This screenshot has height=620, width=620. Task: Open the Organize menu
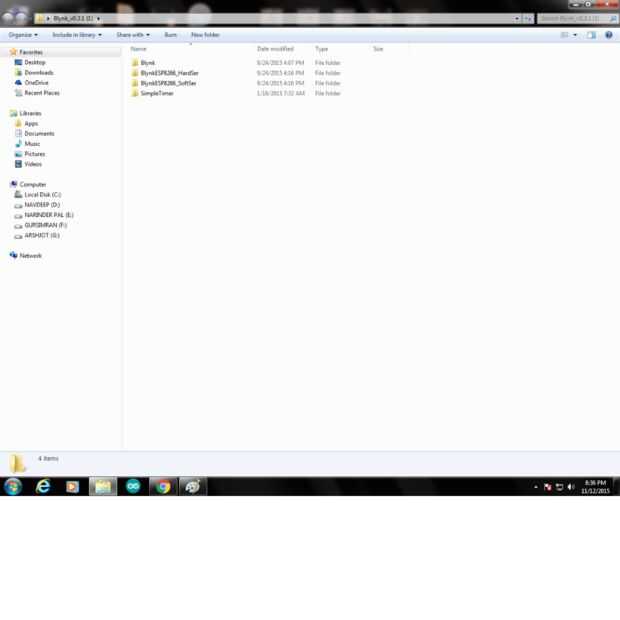click(23, 35)
